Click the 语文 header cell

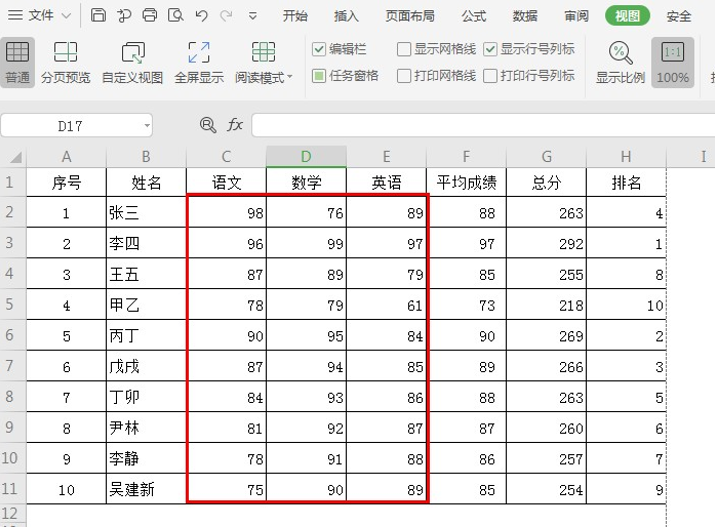tap(227, 182)
